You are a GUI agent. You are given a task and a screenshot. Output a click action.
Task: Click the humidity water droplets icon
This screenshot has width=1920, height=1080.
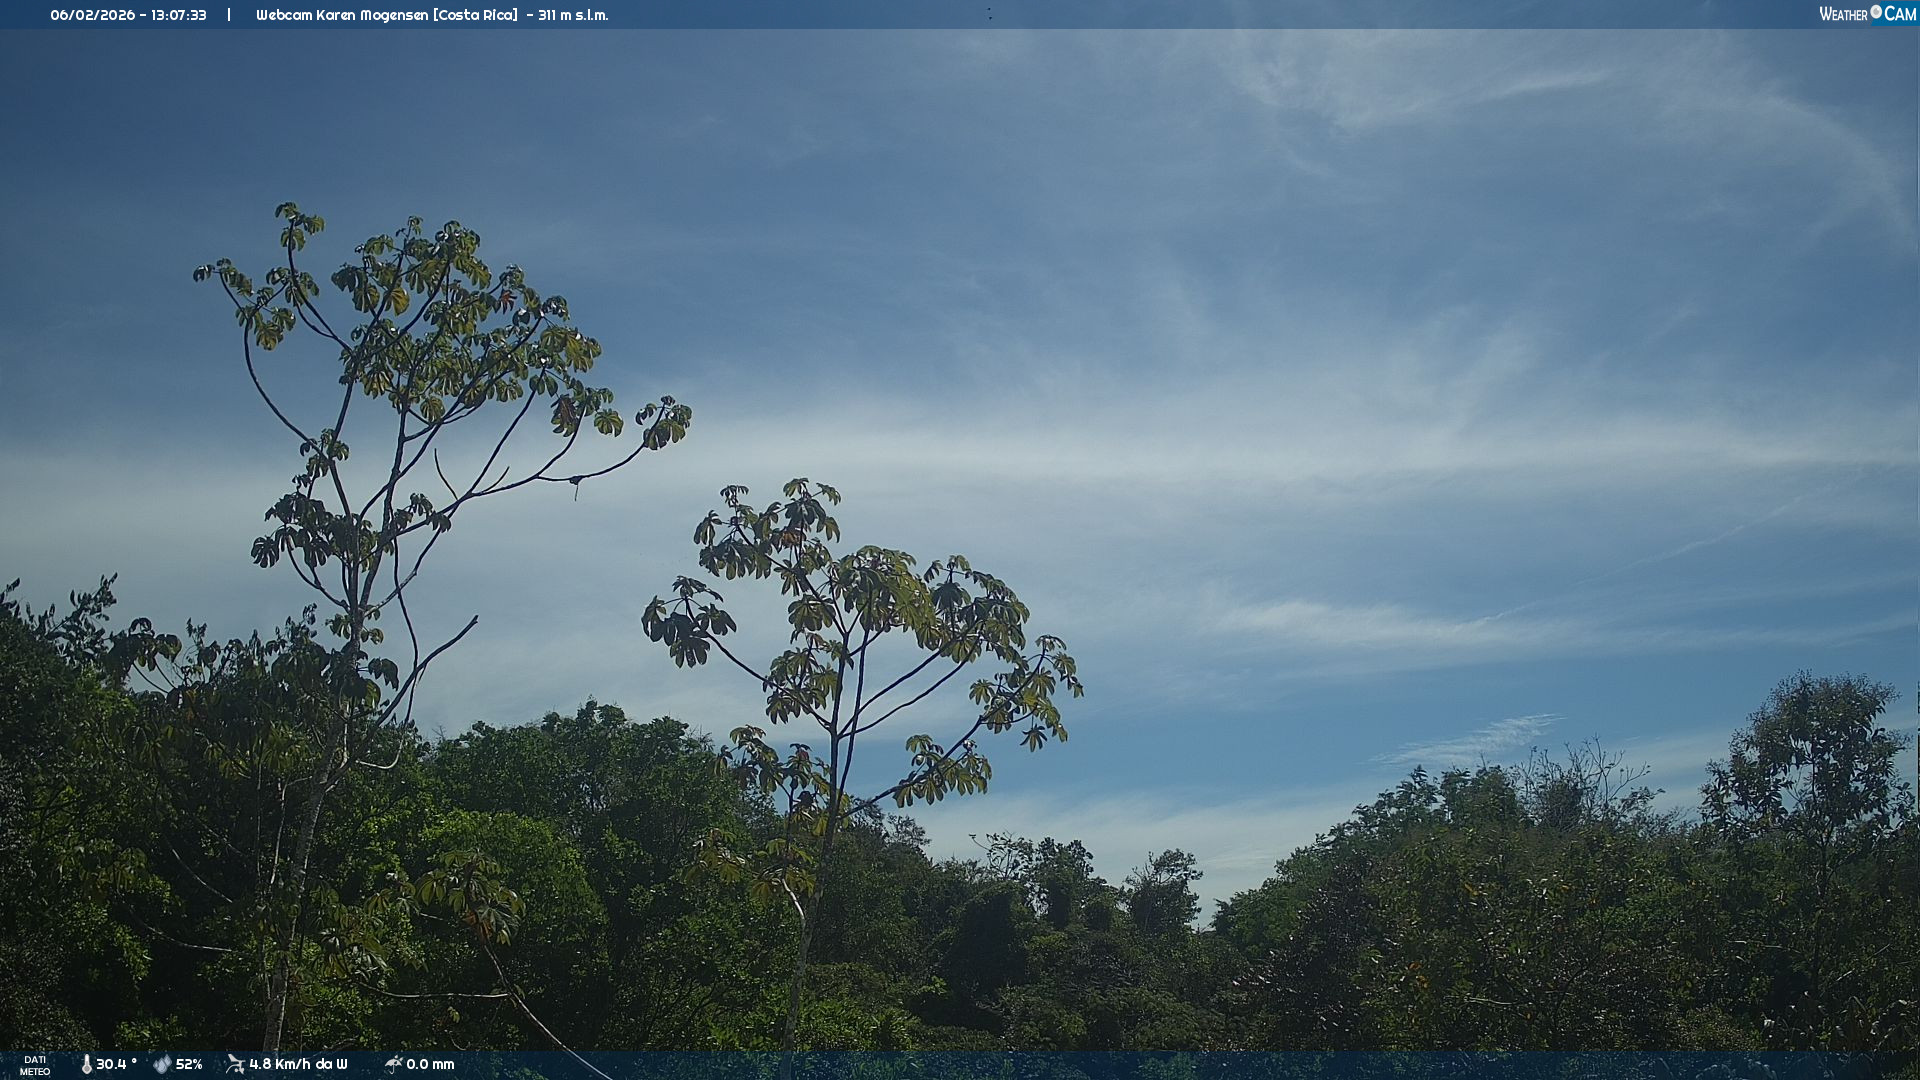point(162,1064)
